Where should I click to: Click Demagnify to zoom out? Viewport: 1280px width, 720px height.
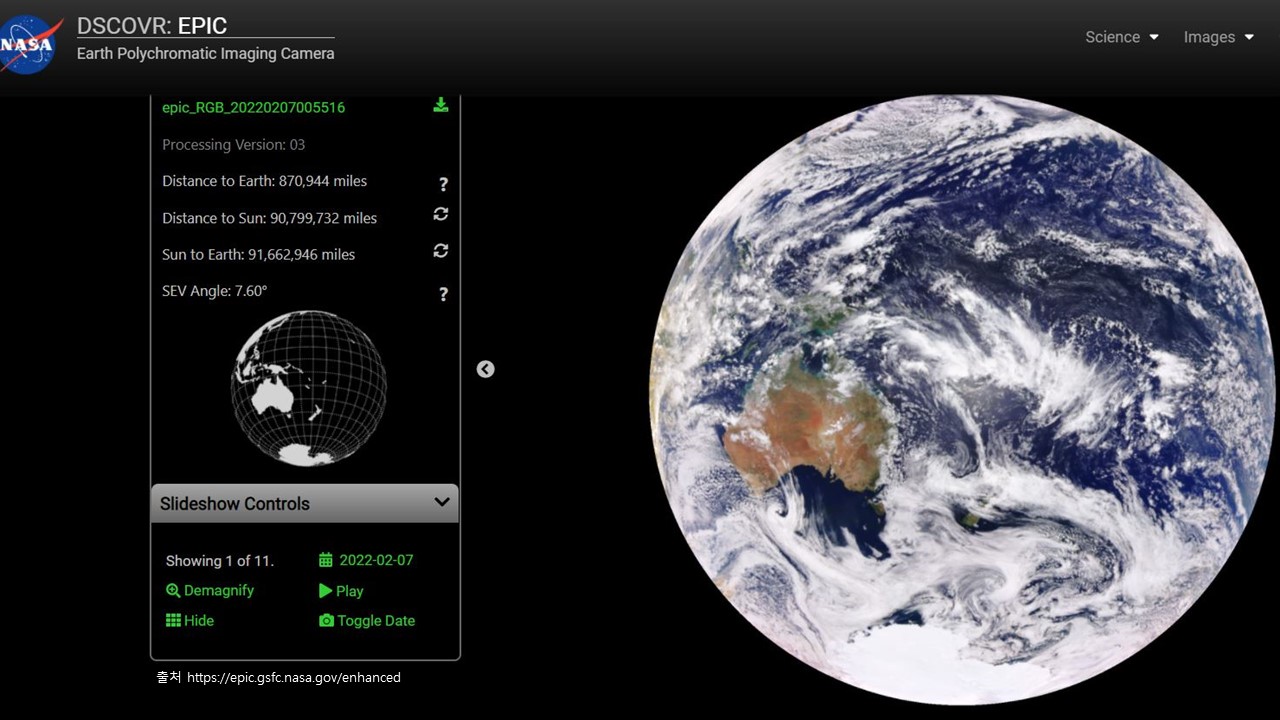pos(210,590)
